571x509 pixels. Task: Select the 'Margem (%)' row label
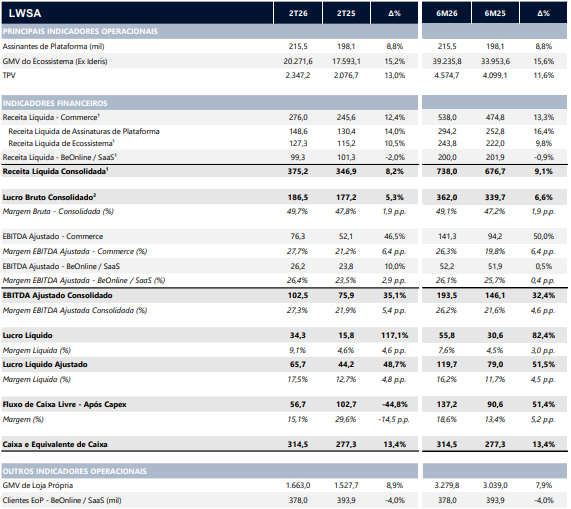23,419
